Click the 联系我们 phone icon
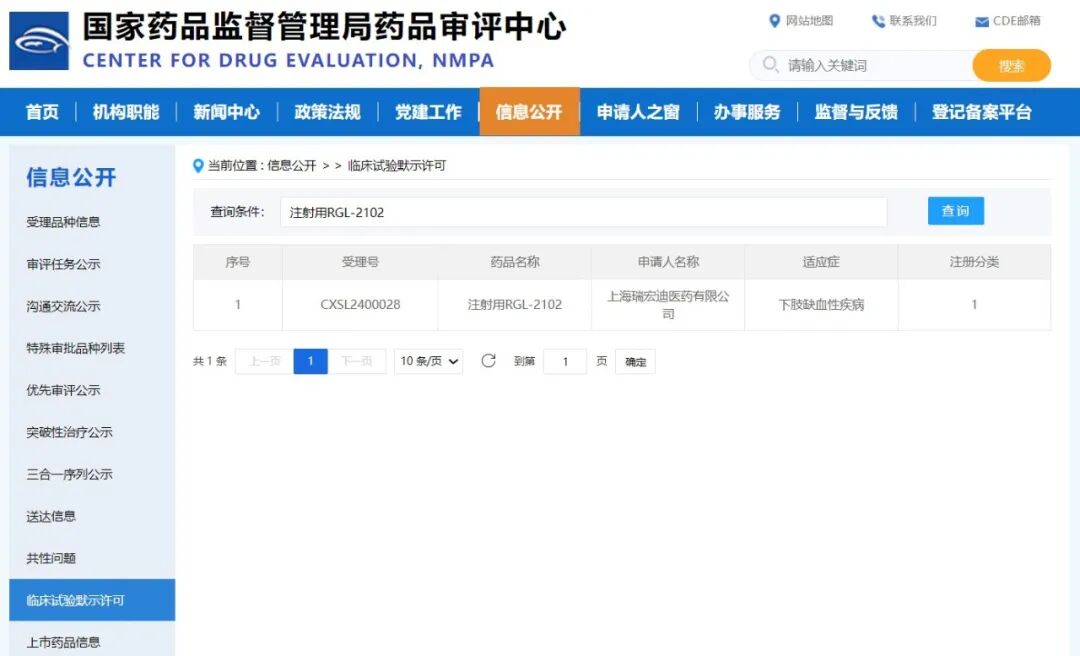 (x=878, y=21)
